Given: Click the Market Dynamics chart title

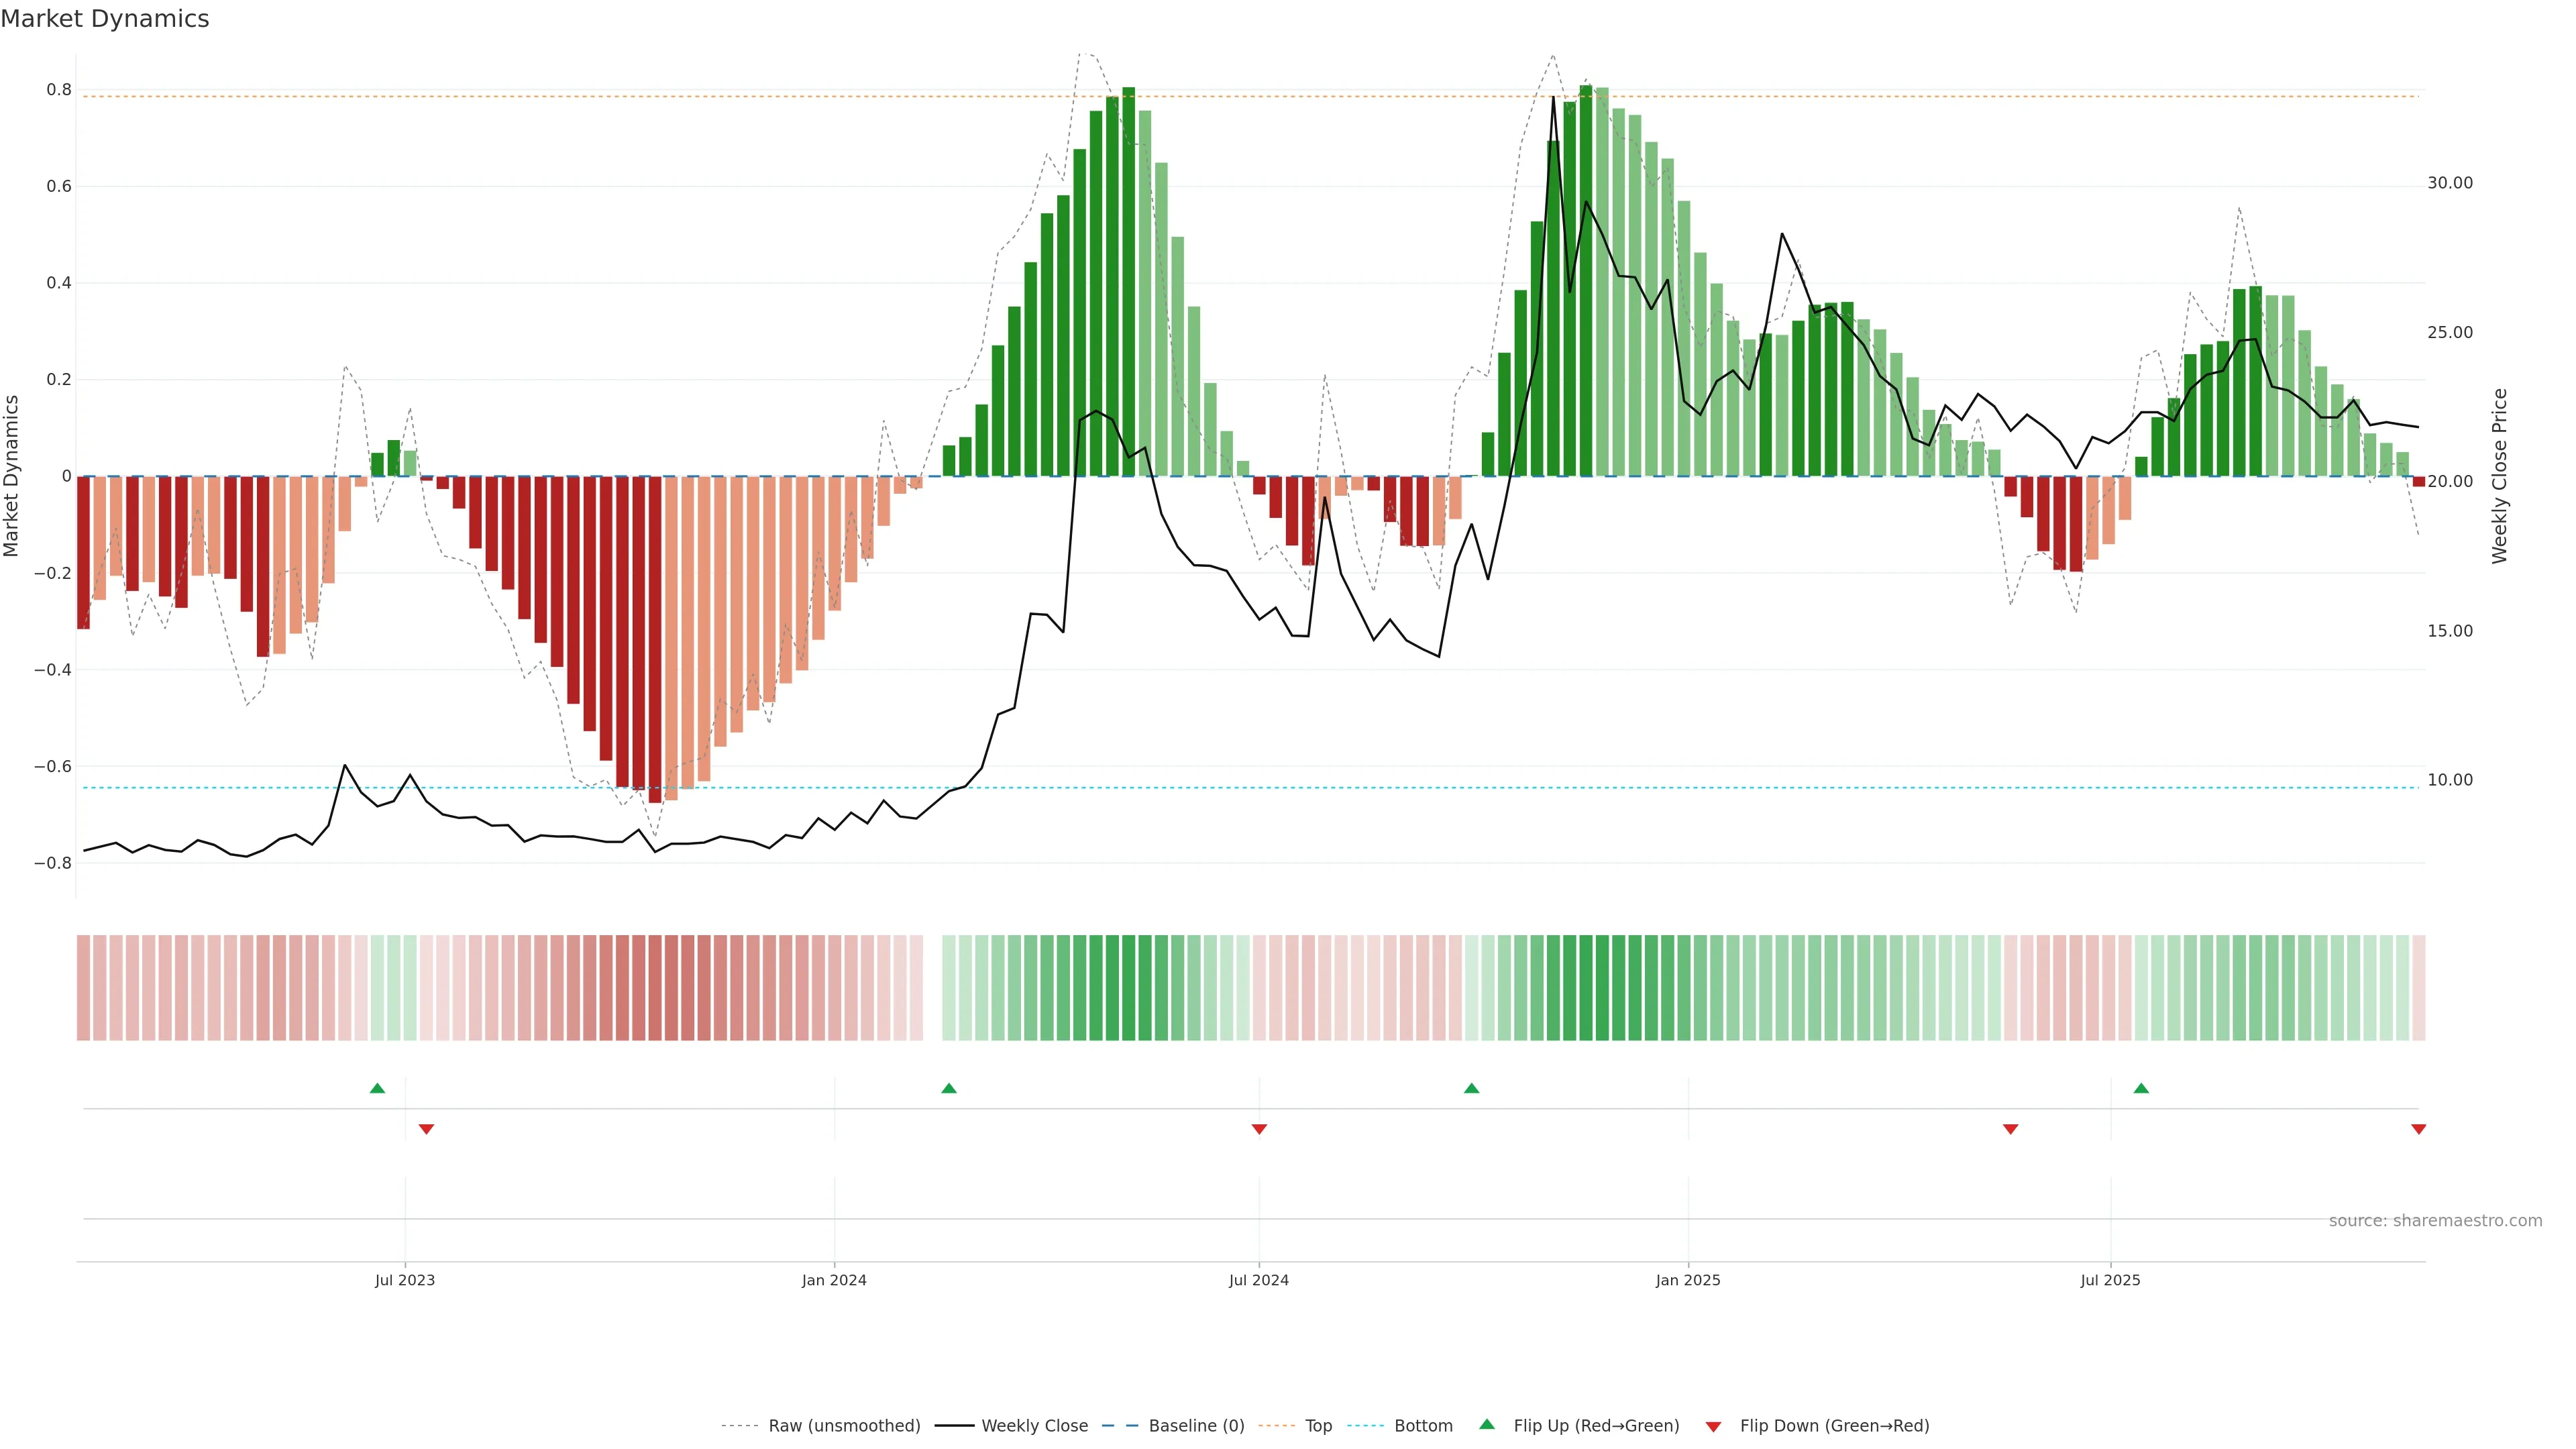Looking at the screenshot, I should pyautogui.click(x=105, y=19).
